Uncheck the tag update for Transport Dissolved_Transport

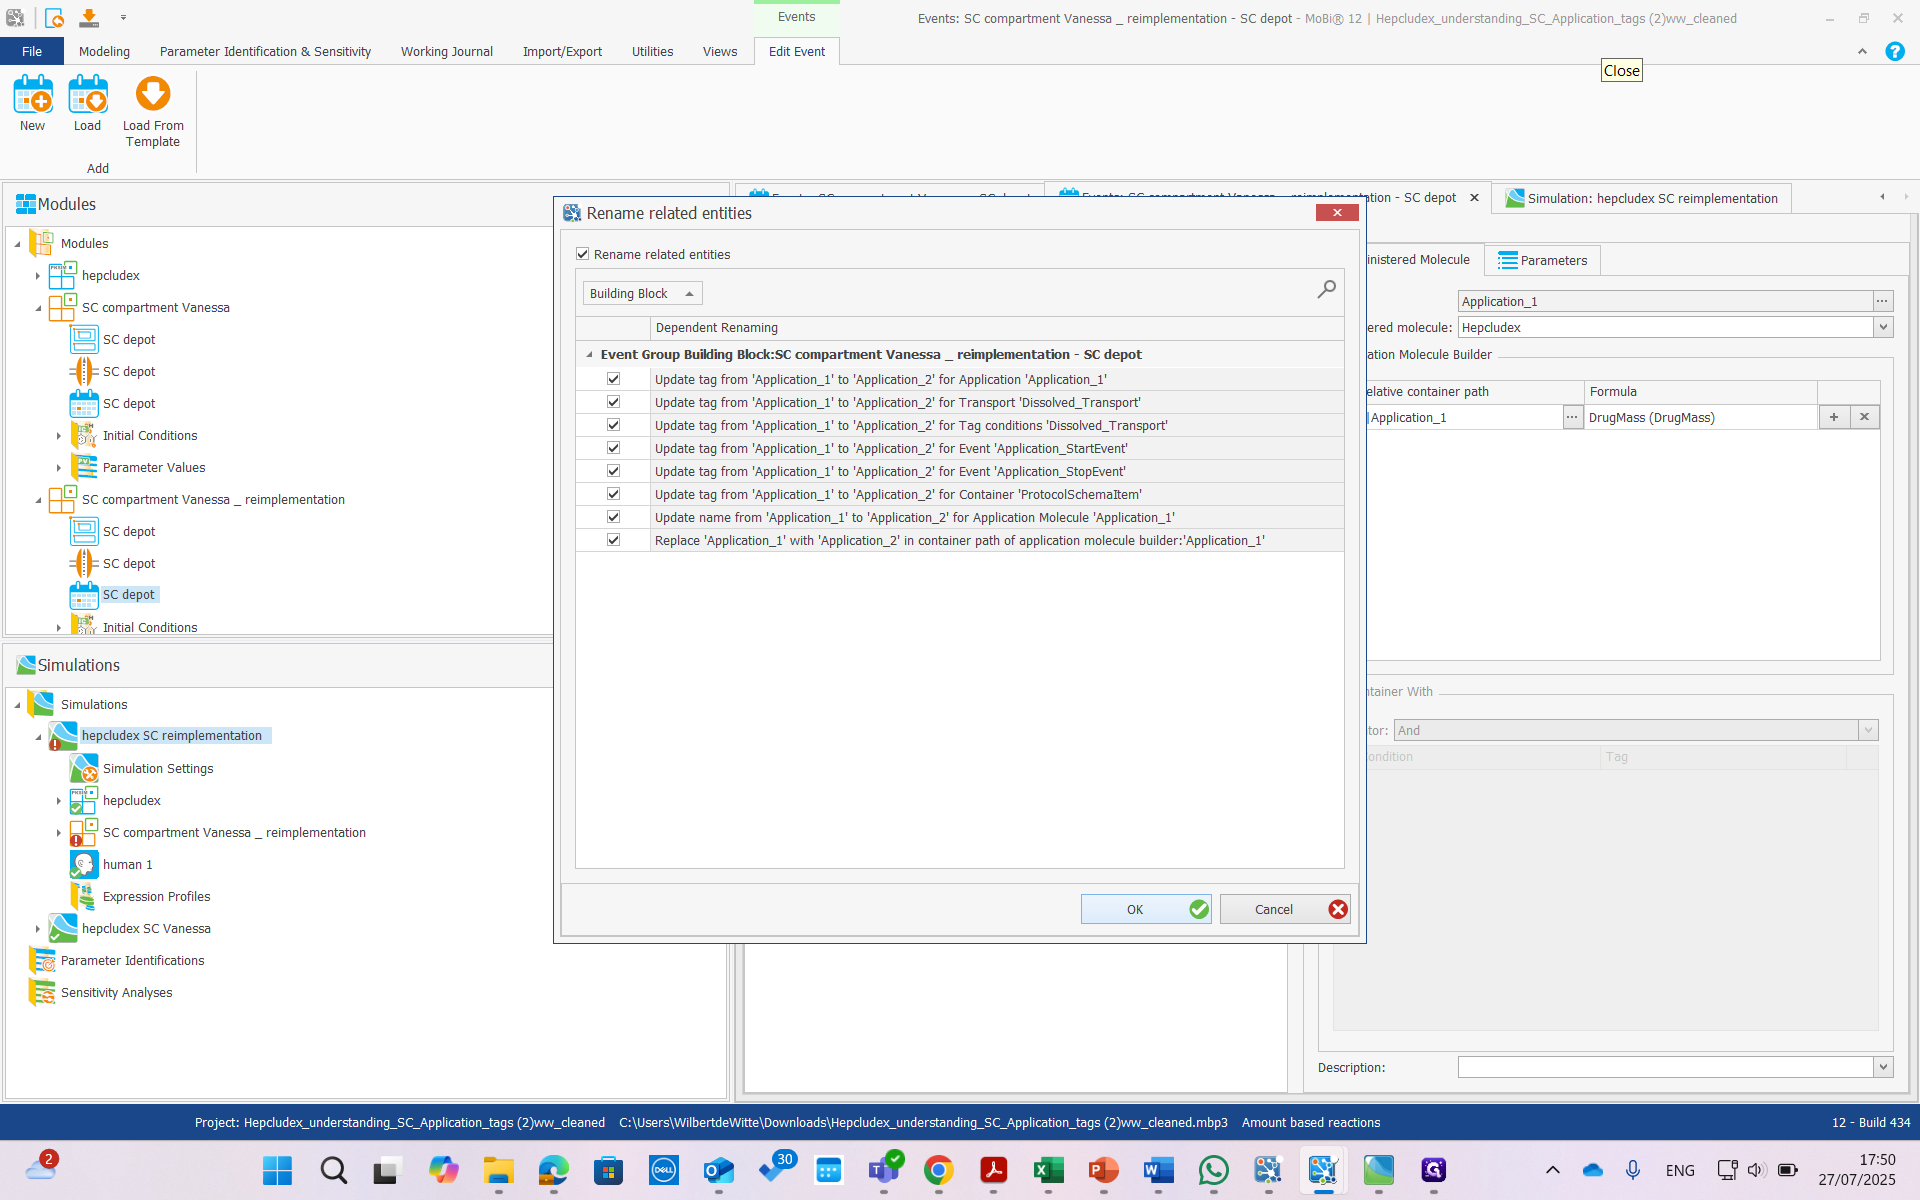[x=613, y=402]
